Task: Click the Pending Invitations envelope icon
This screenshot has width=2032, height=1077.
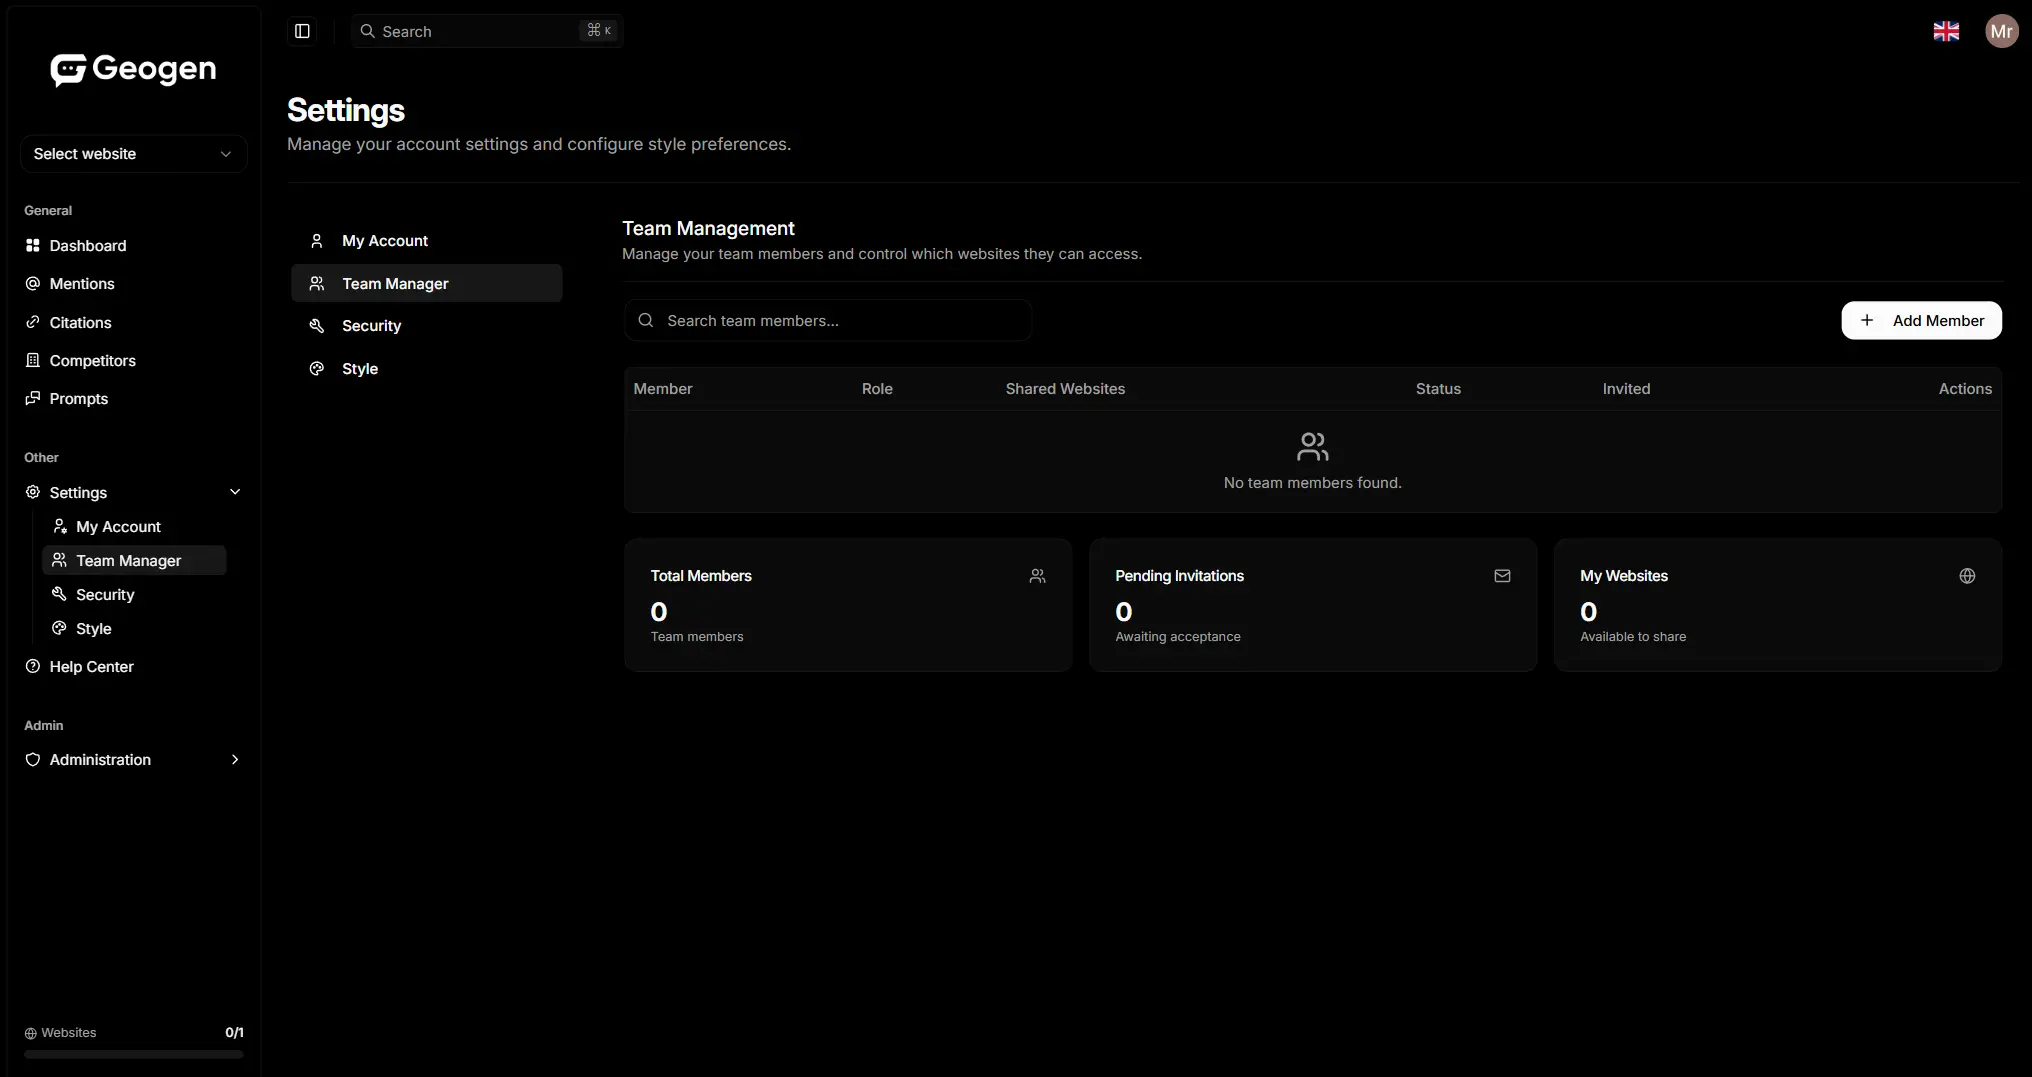Action: tap(1502, 576)
